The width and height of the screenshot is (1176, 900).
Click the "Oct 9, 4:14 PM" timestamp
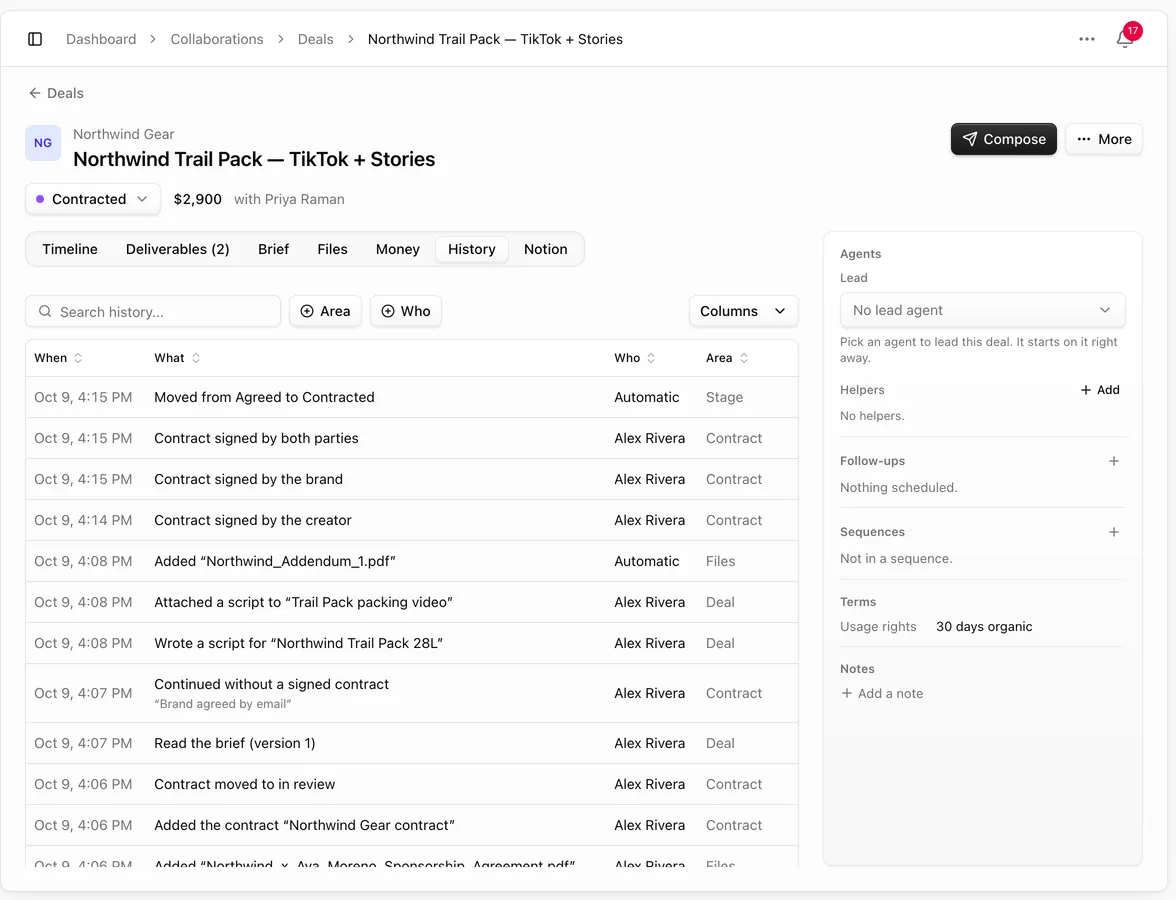(83, 520)
